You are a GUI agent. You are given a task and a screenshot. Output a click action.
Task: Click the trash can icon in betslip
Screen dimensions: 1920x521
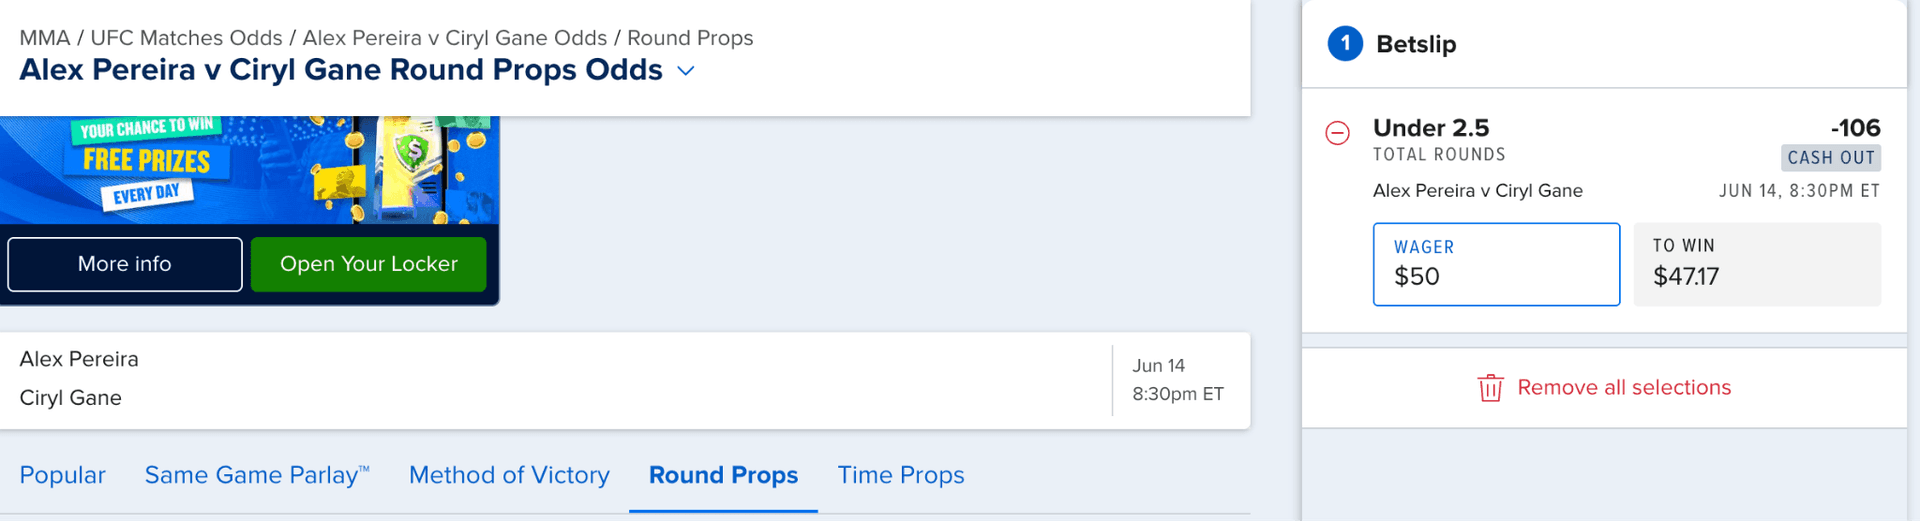pos(1490,388)
